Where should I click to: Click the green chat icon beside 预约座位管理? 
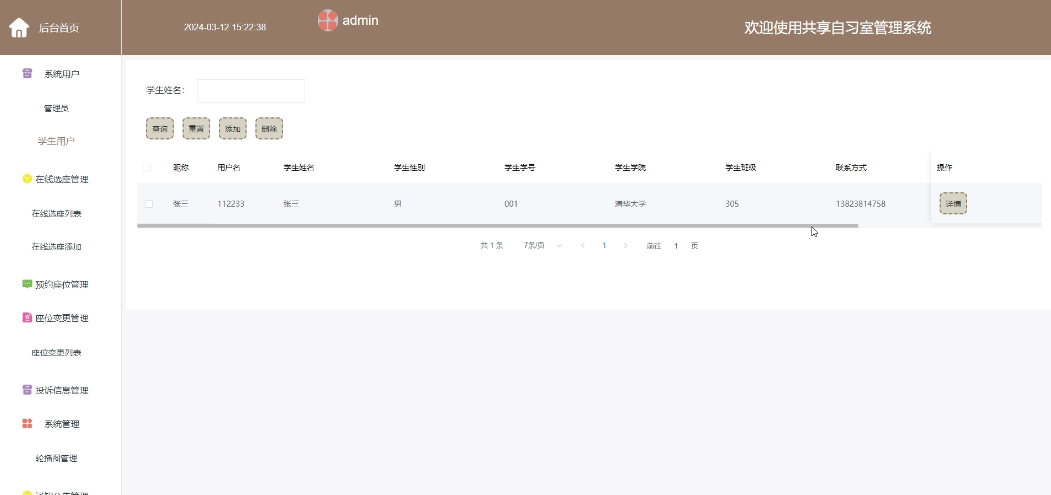coord(27,284)
